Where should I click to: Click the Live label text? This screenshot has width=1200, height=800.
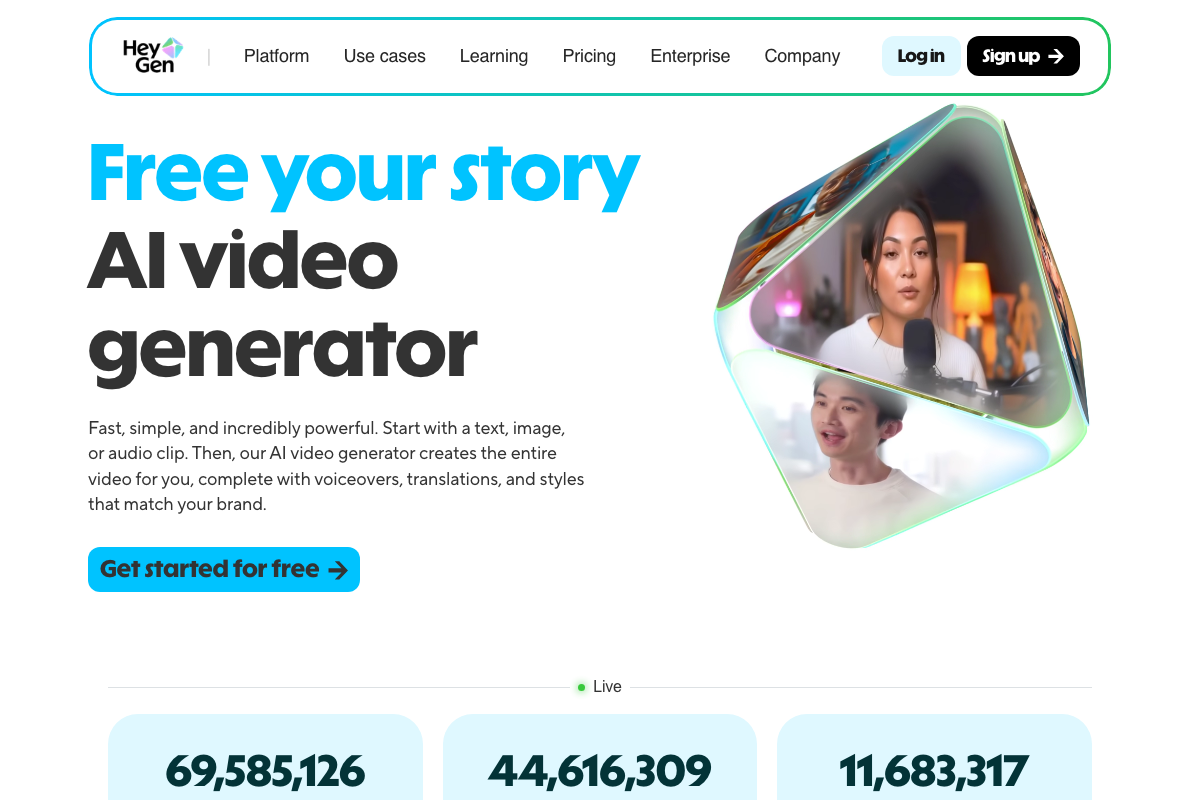(607, 687)
